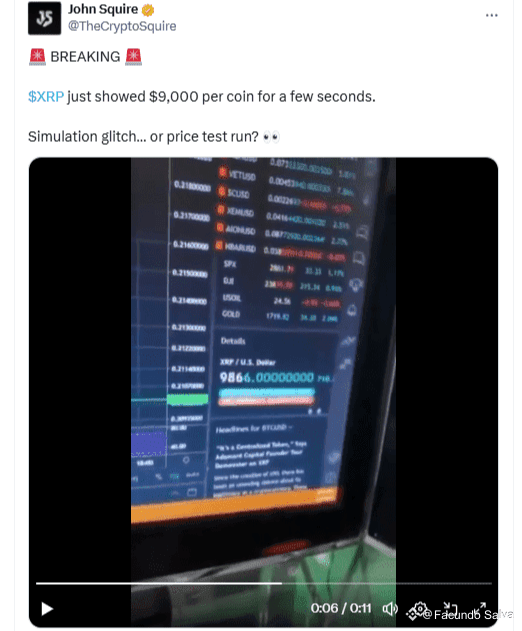This screenshot has width=522, height=631.
Task: Click the right red siren emoji
Action: tap(133, 57)
